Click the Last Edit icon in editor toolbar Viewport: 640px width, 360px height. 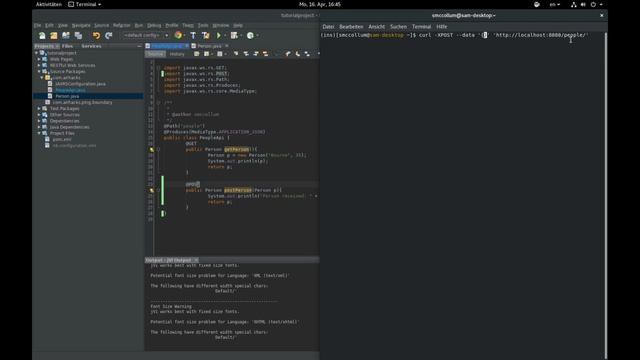pos(197,54)
